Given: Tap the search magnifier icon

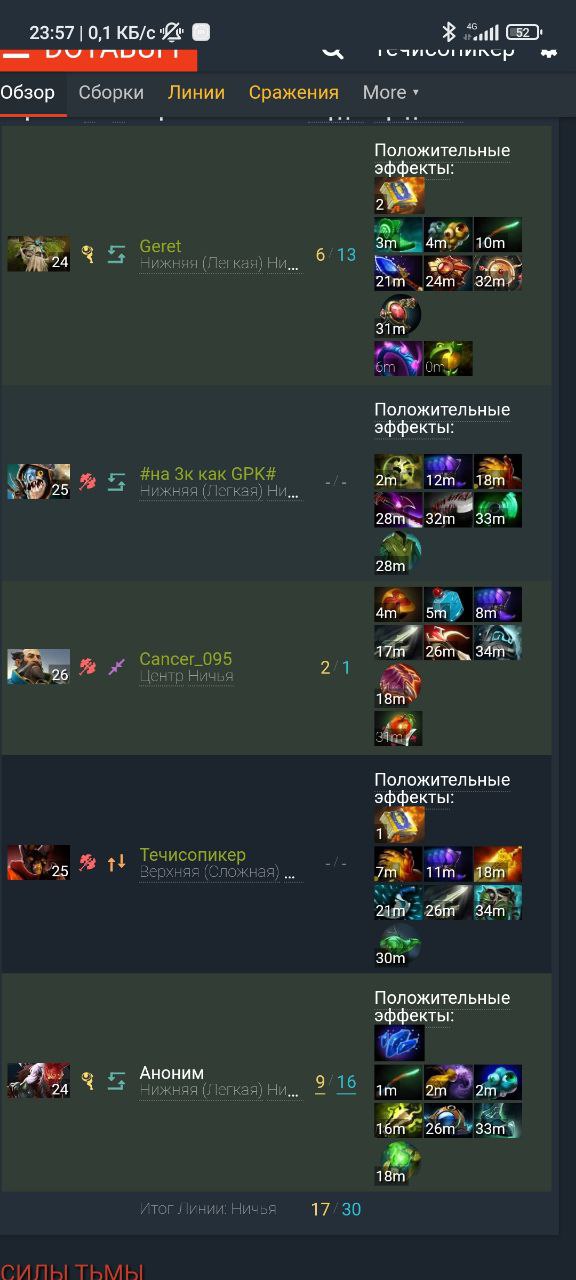Looking at the screenshot, I should [332, 52].
